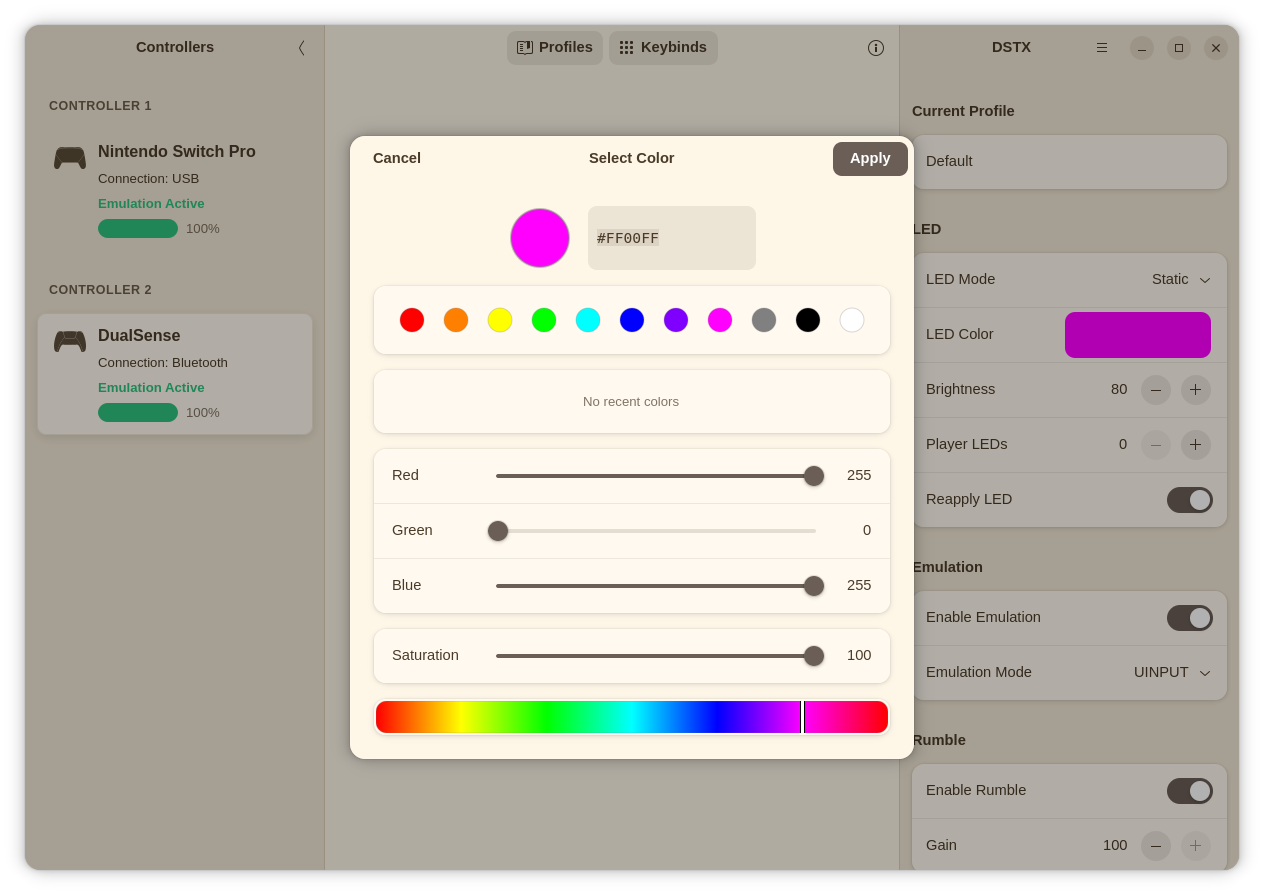The image size is (1264, 895).
Task: Pick the blue preset swatch
Action: tap(632, 320)
